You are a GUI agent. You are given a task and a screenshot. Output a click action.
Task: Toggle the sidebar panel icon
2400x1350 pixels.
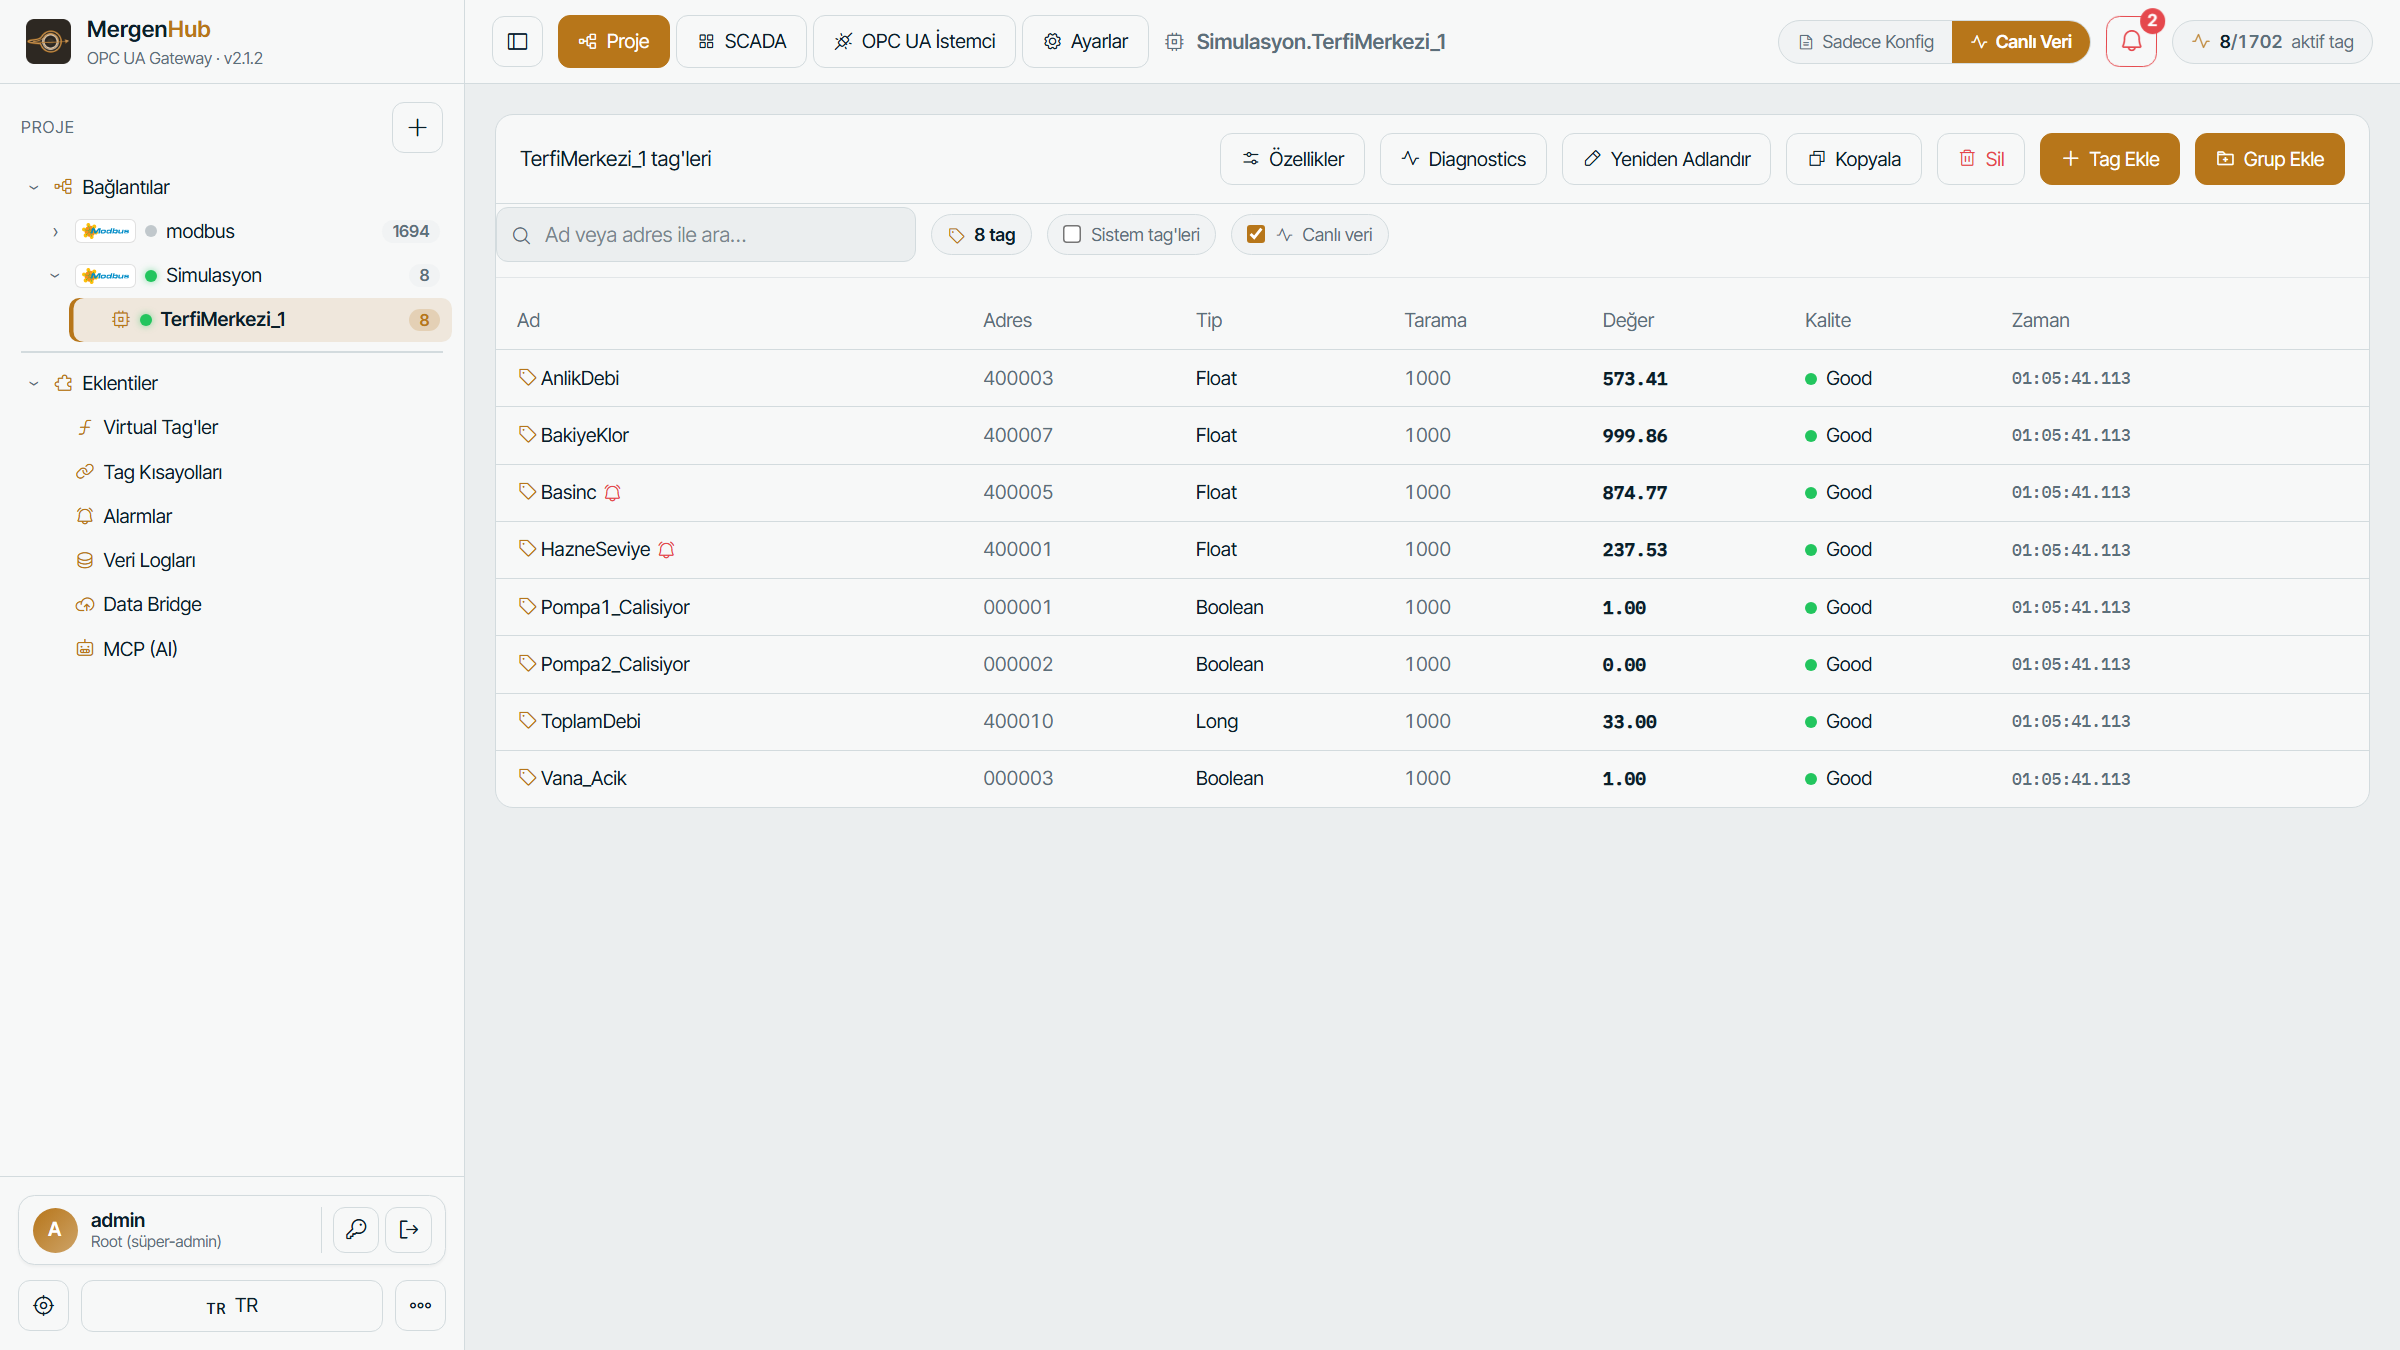[517, 41]
